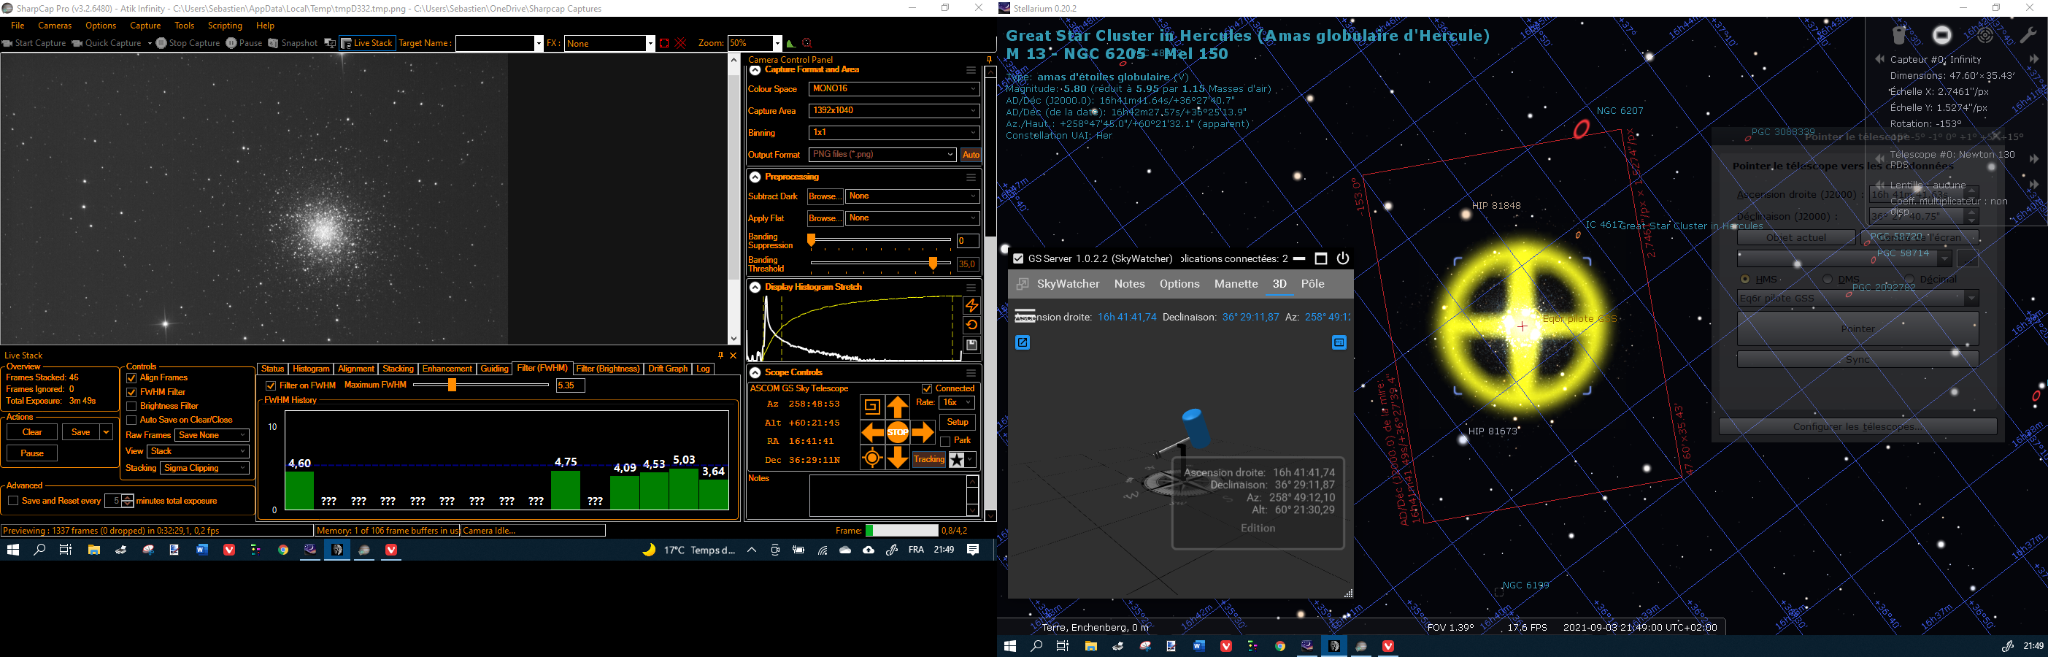2048x657 pixels.
Task: Click Snapshot toolbar button
Action: (x=293, y=43)
